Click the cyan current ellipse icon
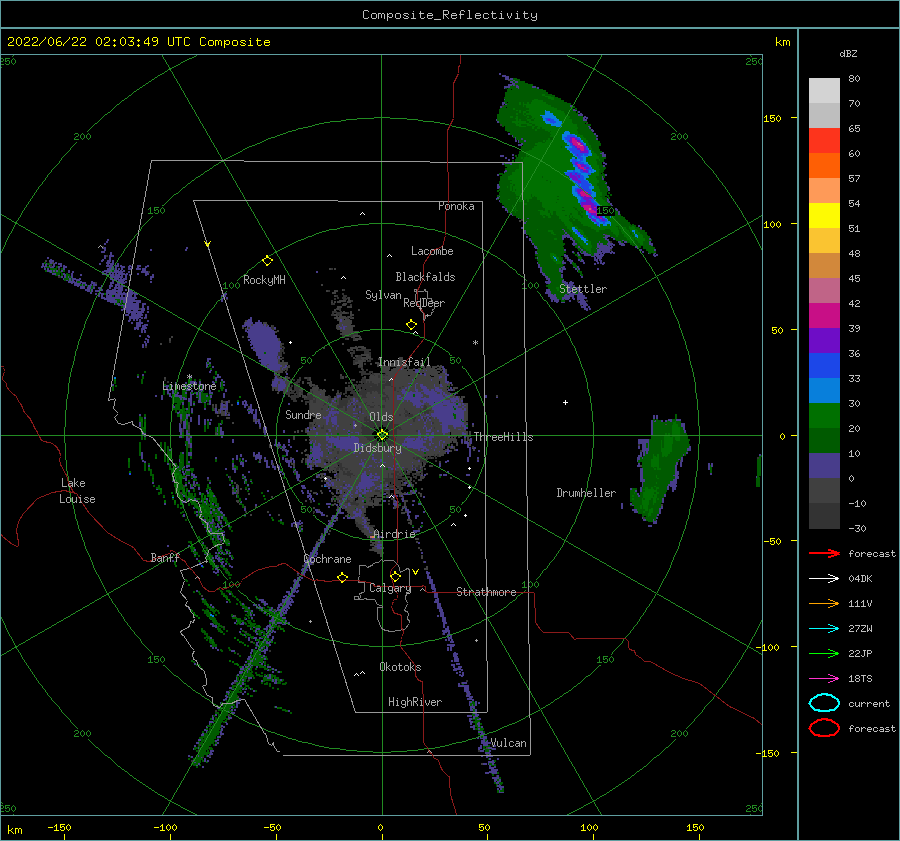This screenshot has width=900, height=841. click(824, 703)
